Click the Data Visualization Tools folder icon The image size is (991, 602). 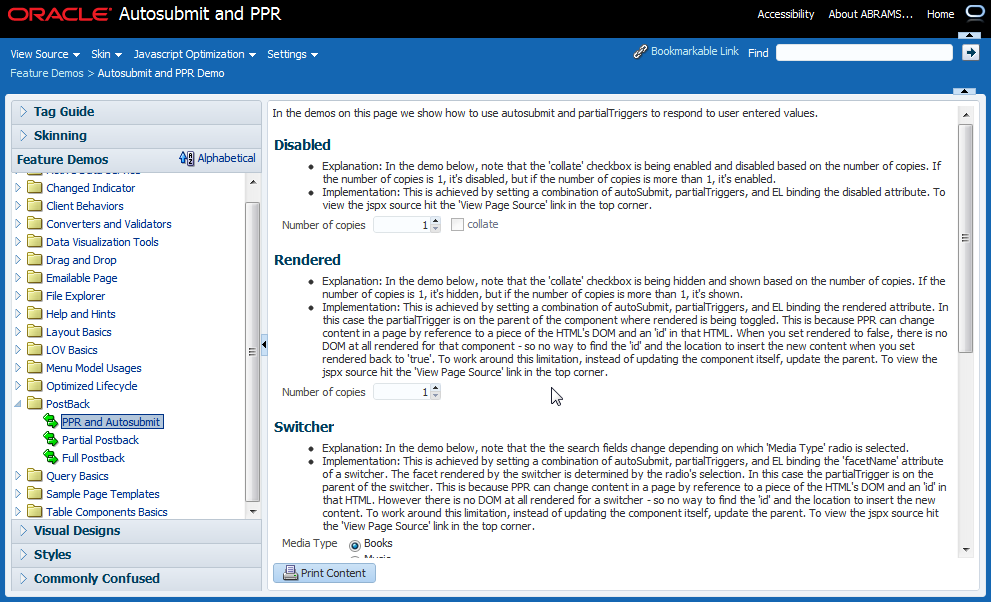35,241
